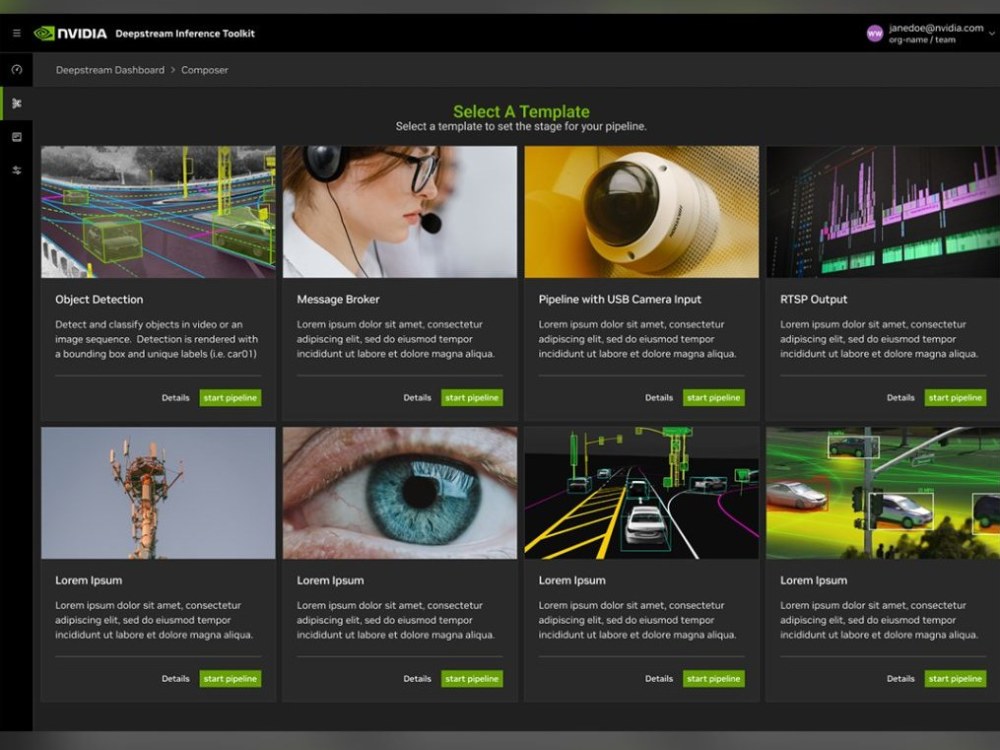Click the Message Broker title
Viewport: 1000px width, 750px height.
[338, 299]
